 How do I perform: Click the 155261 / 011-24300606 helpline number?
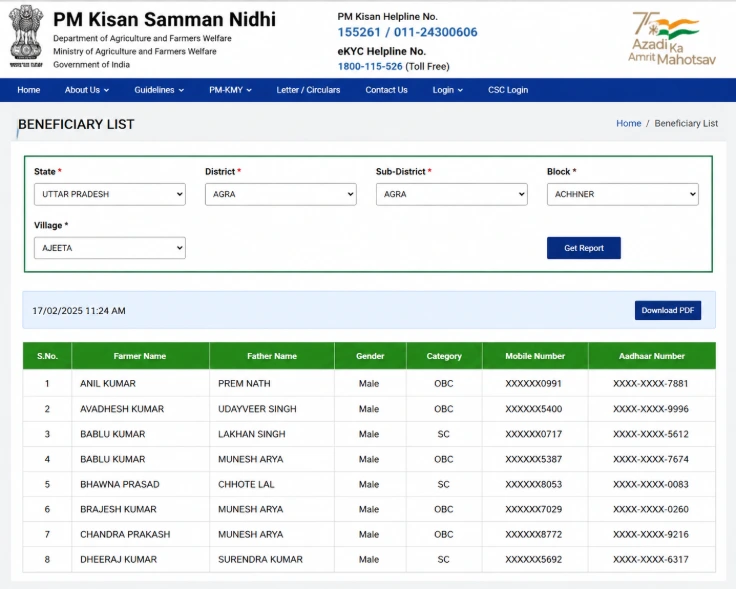pyautogui.click(x=407, y=32)
